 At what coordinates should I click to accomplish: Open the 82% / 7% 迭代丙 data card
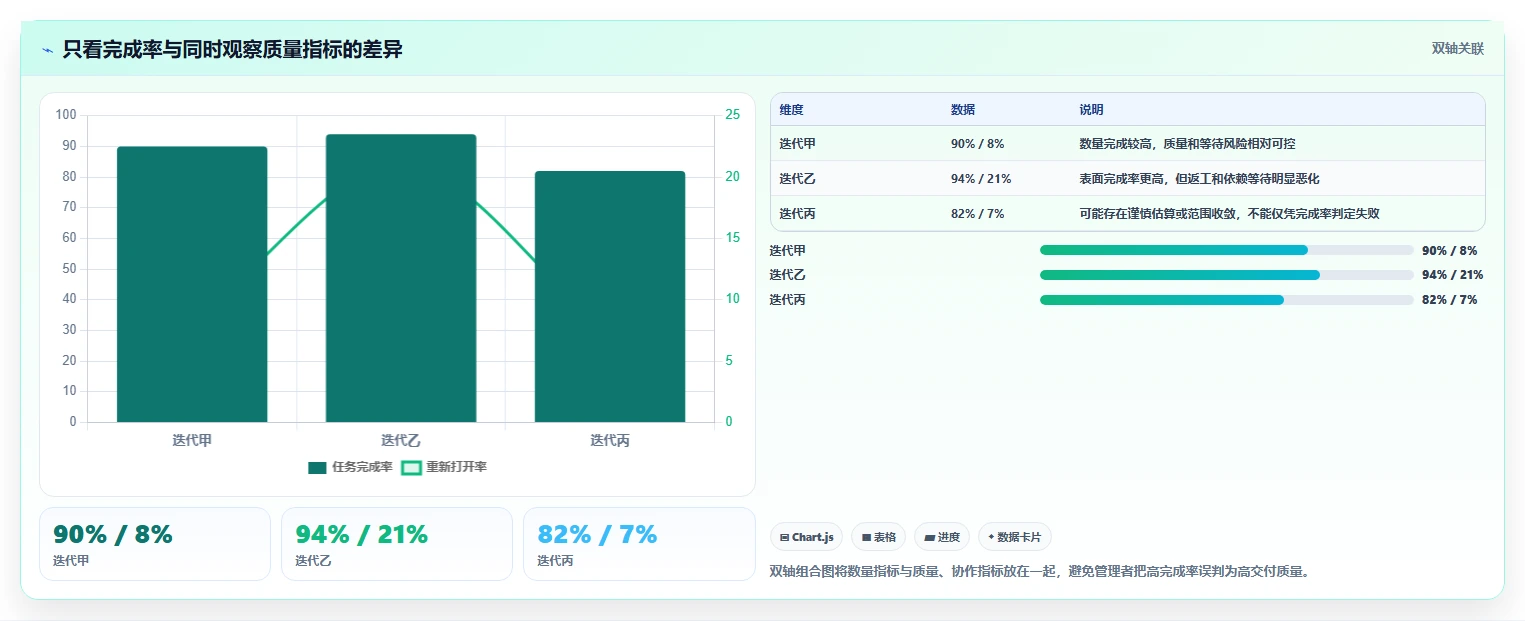click(639, 544)
